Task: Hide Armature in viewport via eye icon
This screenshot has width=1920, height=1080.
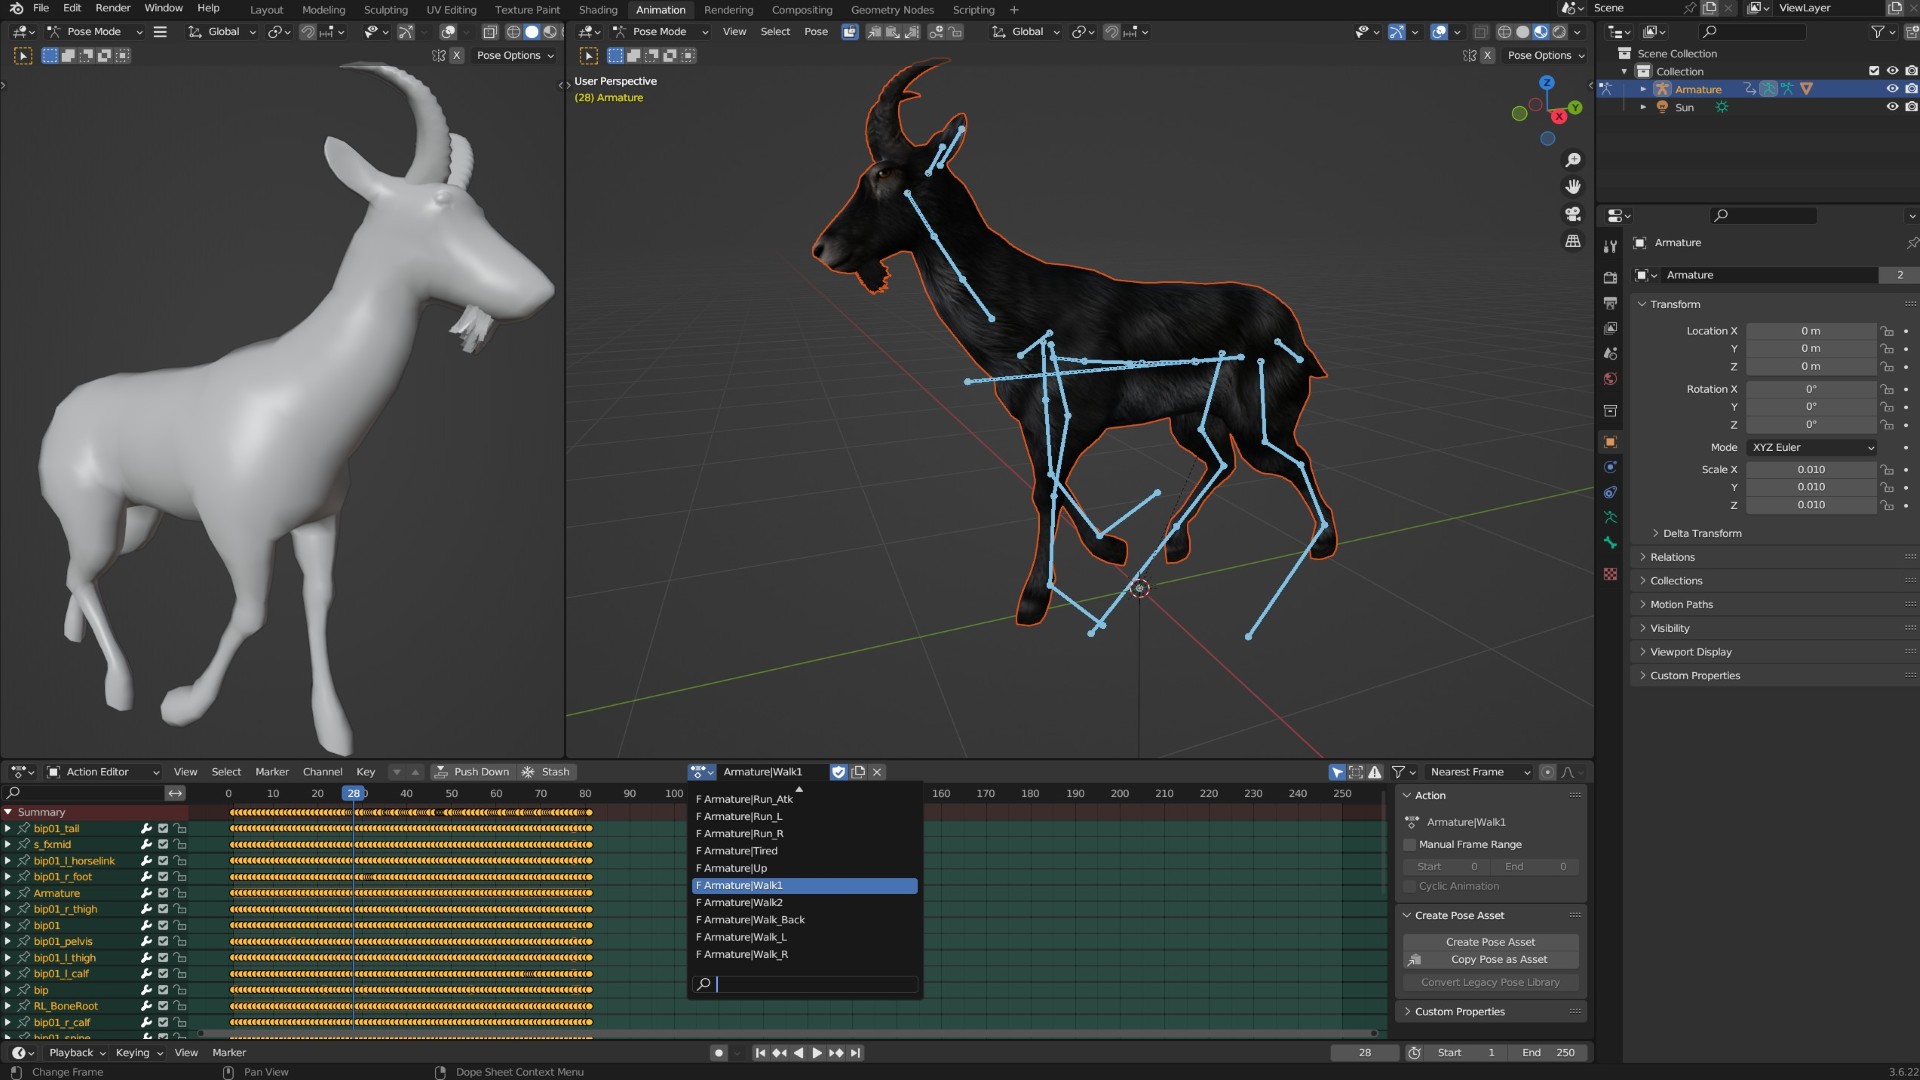Action: tap(1892, 89)
